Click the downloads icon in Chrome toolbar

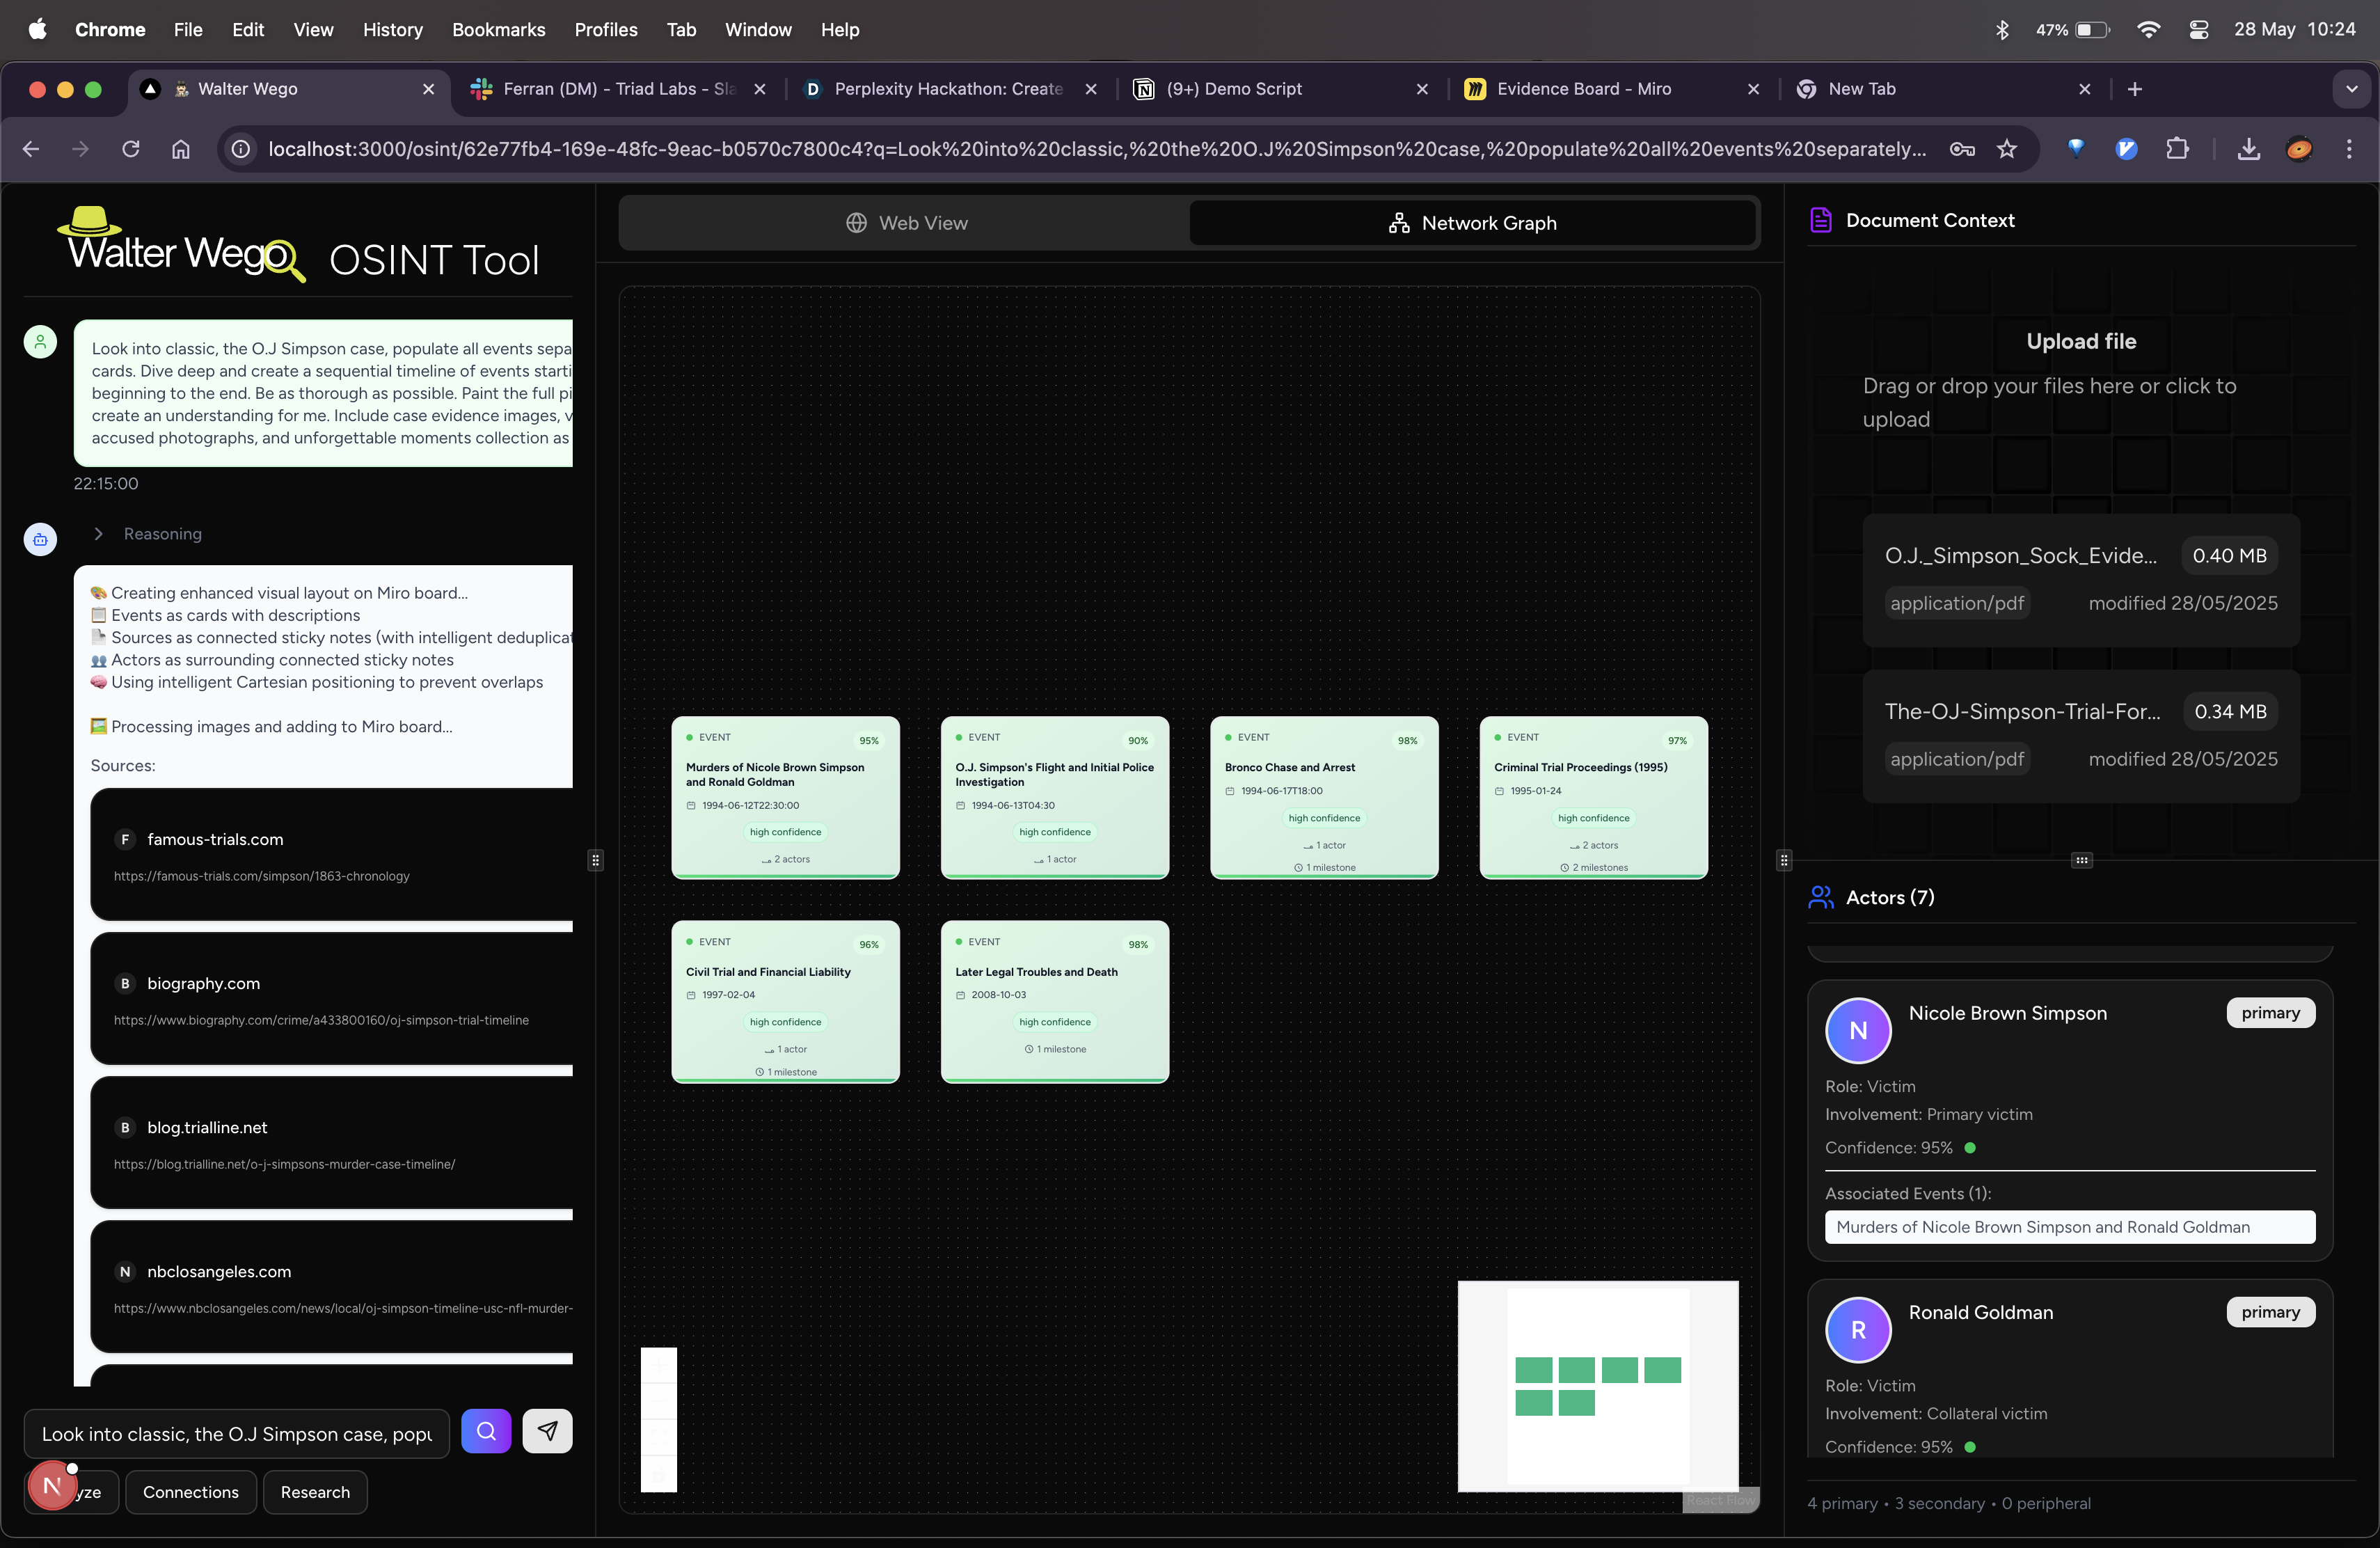[2249, 149]
